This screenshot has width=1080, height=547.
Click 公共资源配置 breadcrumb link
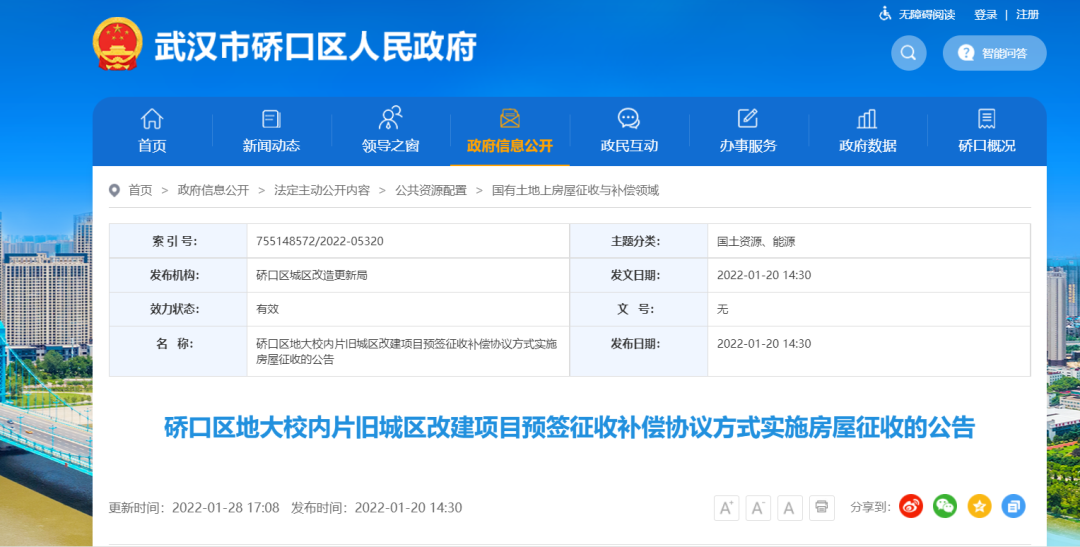pyautogui.click(x=430, y=190)
